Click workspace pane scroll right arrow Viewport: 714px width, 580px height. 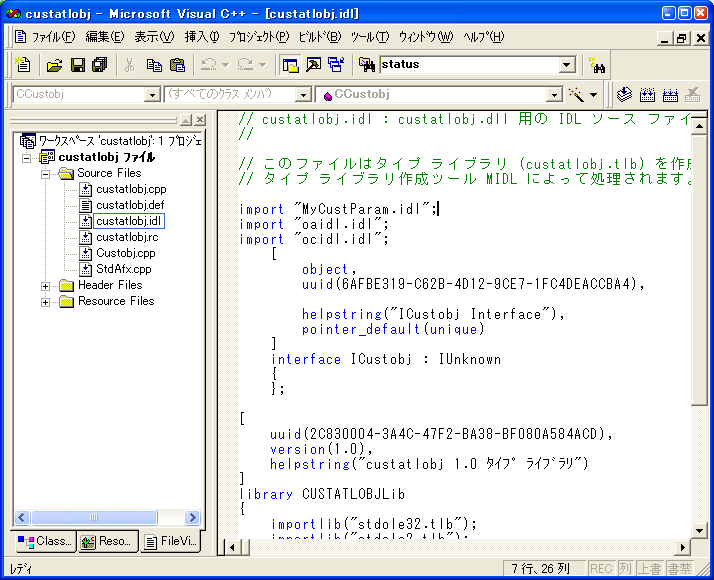[x=192, y=518]
